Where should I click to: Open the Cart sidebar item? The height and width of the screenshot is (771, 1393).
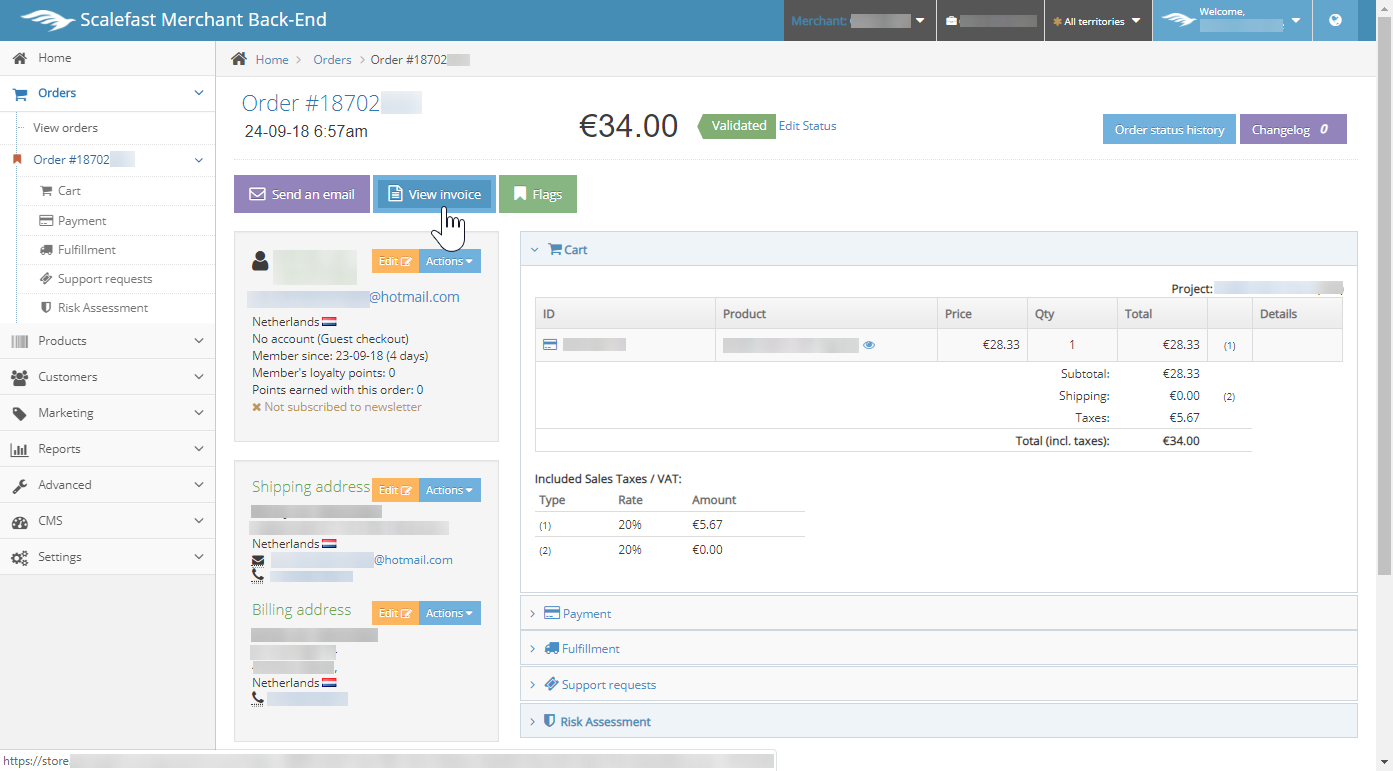(69, 191)
